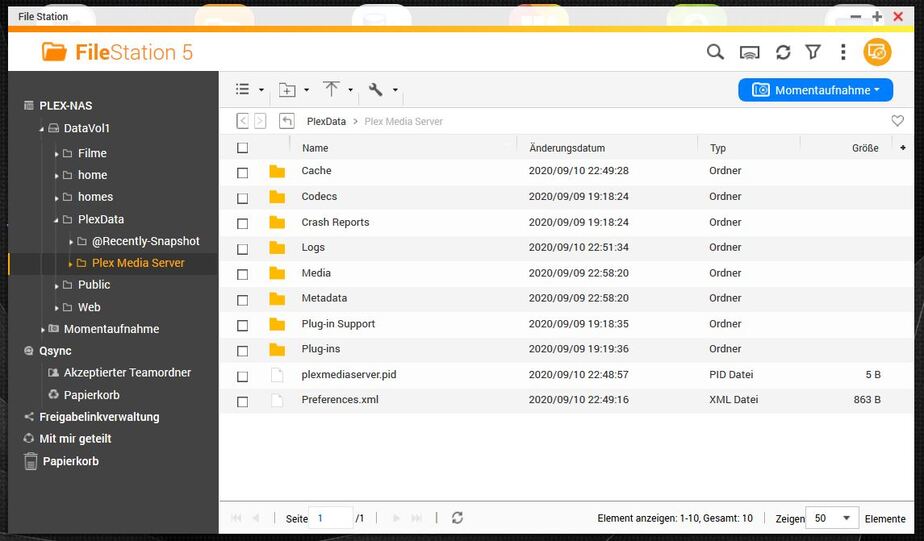The image size is (924, 541).
Task: Add folder to favorites with heart icon
Action: point(897,121)
